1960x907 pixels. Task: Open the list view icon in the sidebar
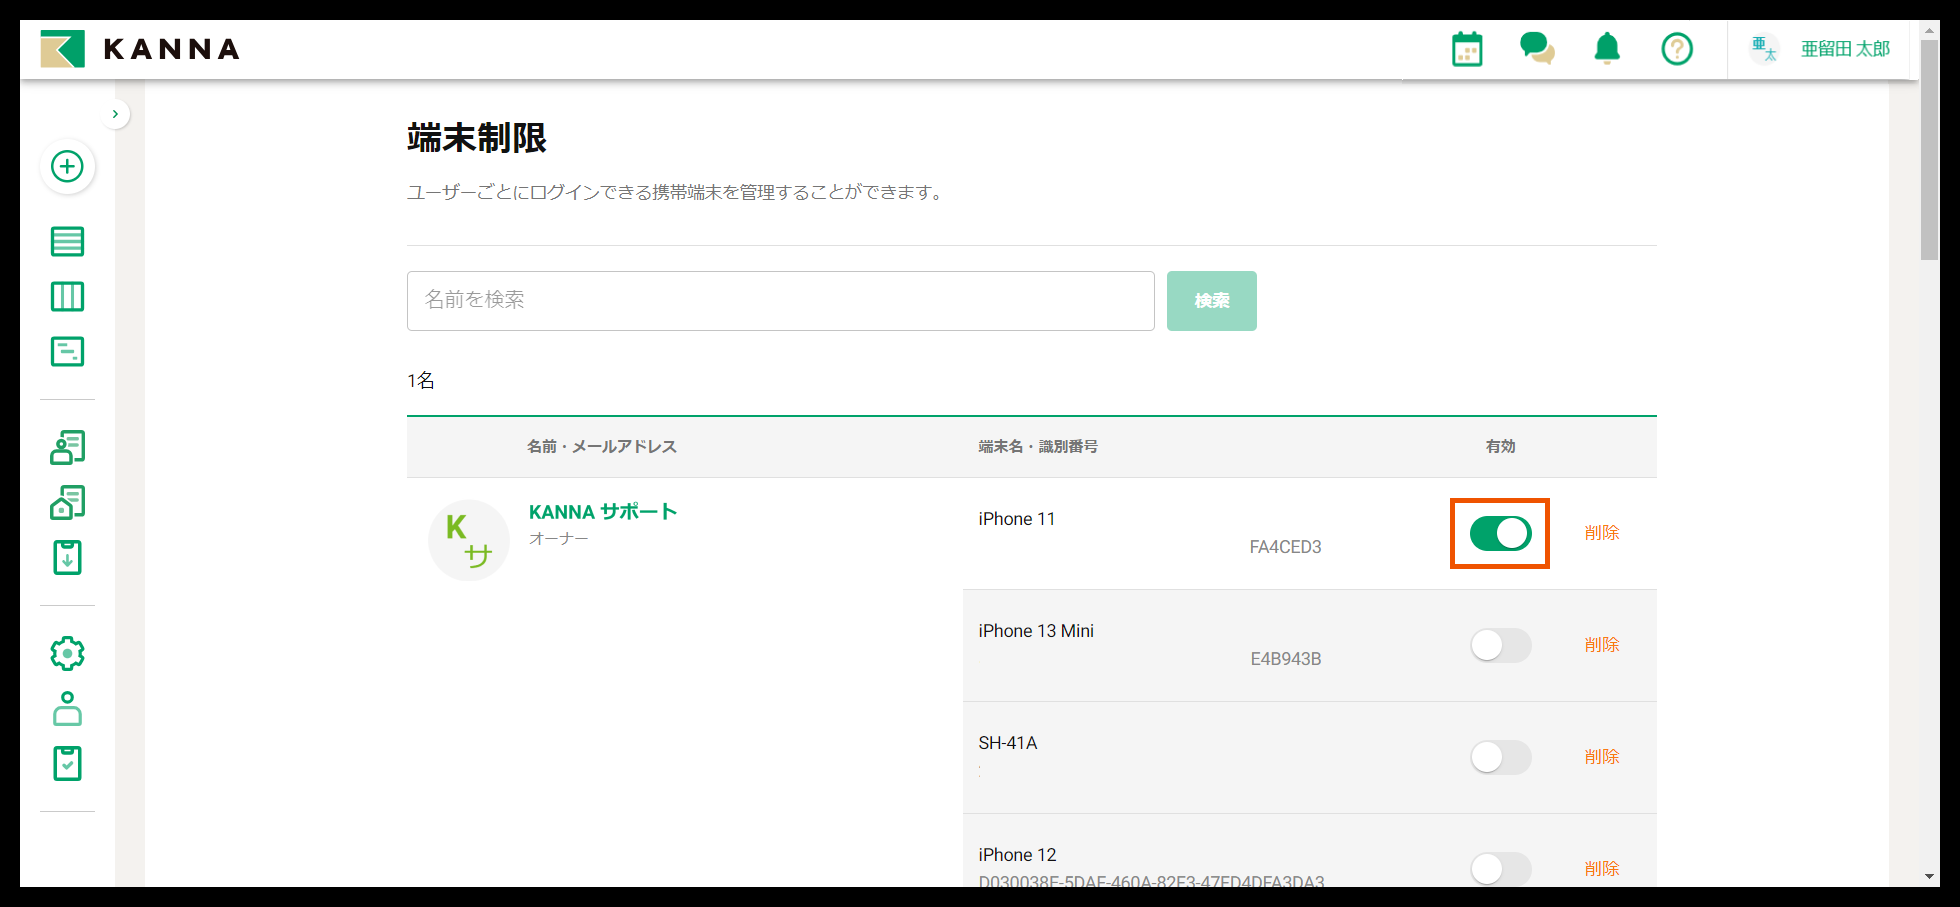point(67,241)
